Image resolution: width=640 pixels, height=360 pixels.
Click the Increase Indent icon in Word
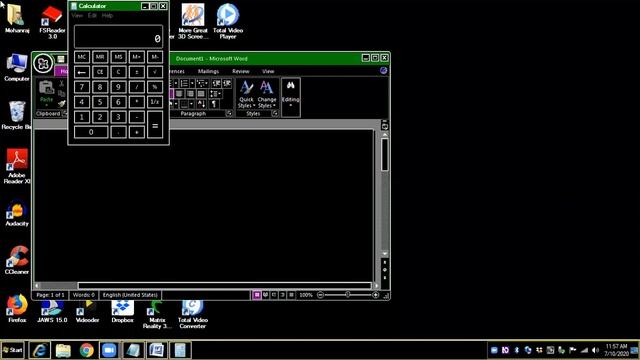pyautogui.click(x=227, y=84)
